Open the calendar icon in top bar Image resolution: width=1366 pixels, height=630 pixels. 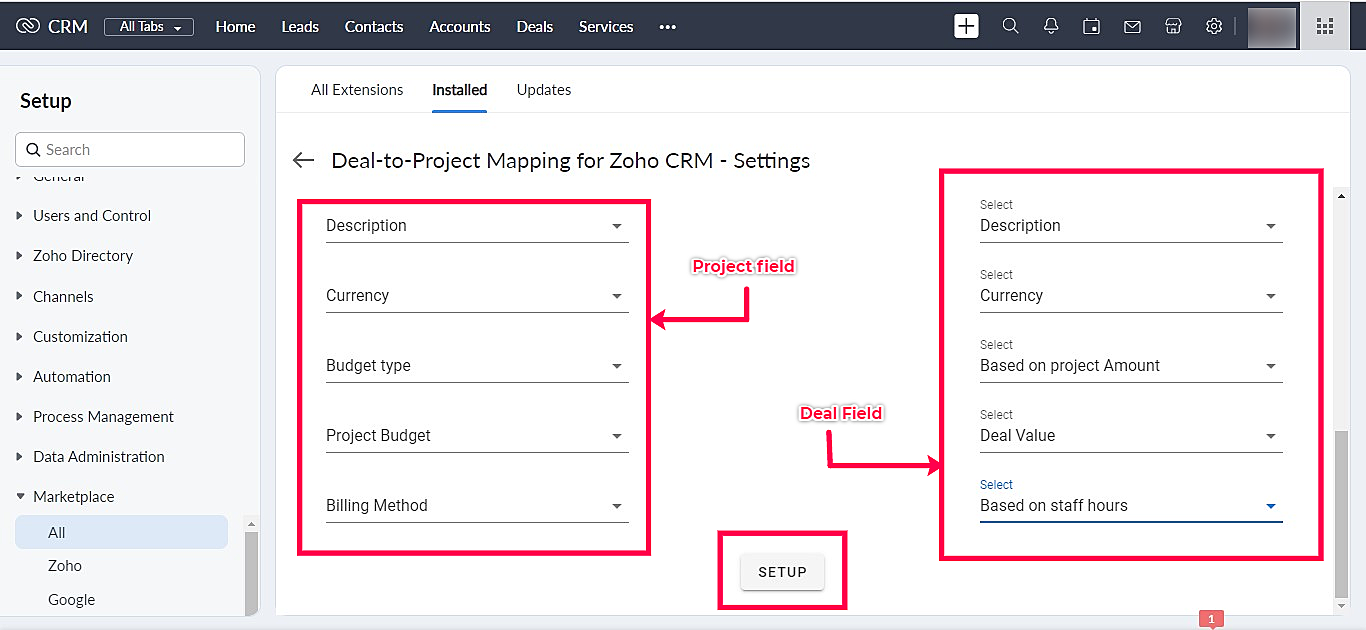point(1092,27)
